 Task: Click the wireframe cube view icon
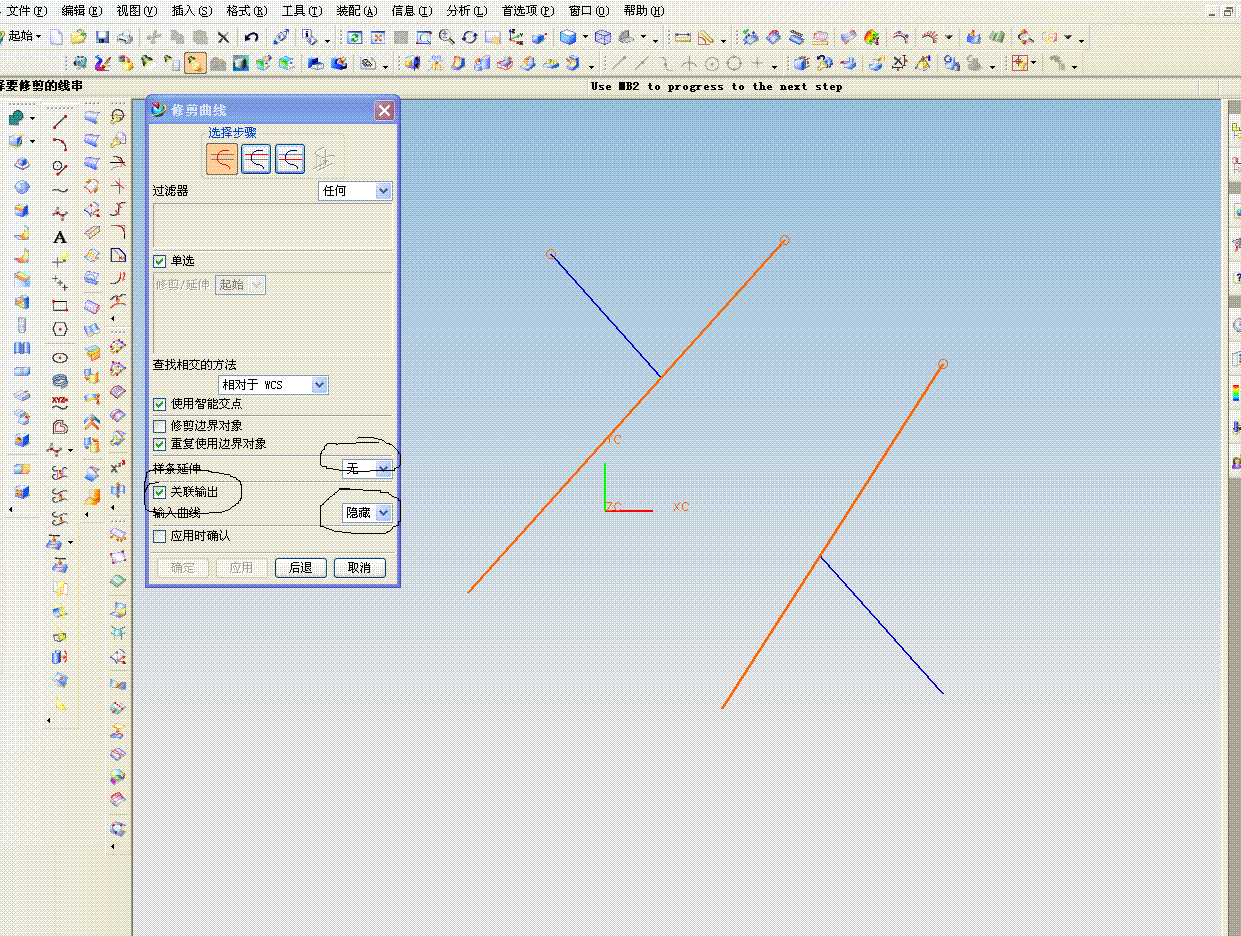pos(603,38)
